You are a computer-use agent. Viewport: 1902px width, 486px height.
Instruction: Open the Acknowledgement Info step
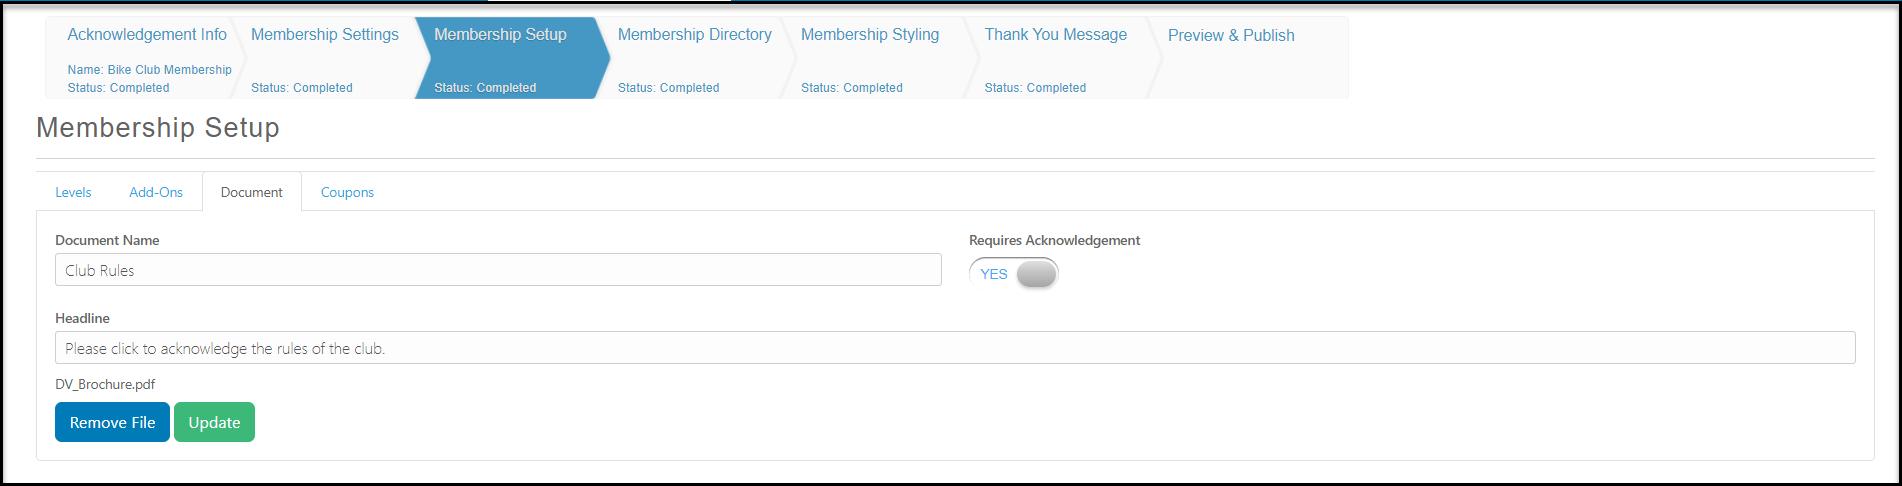pyautogui.click(x=147, y=35)
